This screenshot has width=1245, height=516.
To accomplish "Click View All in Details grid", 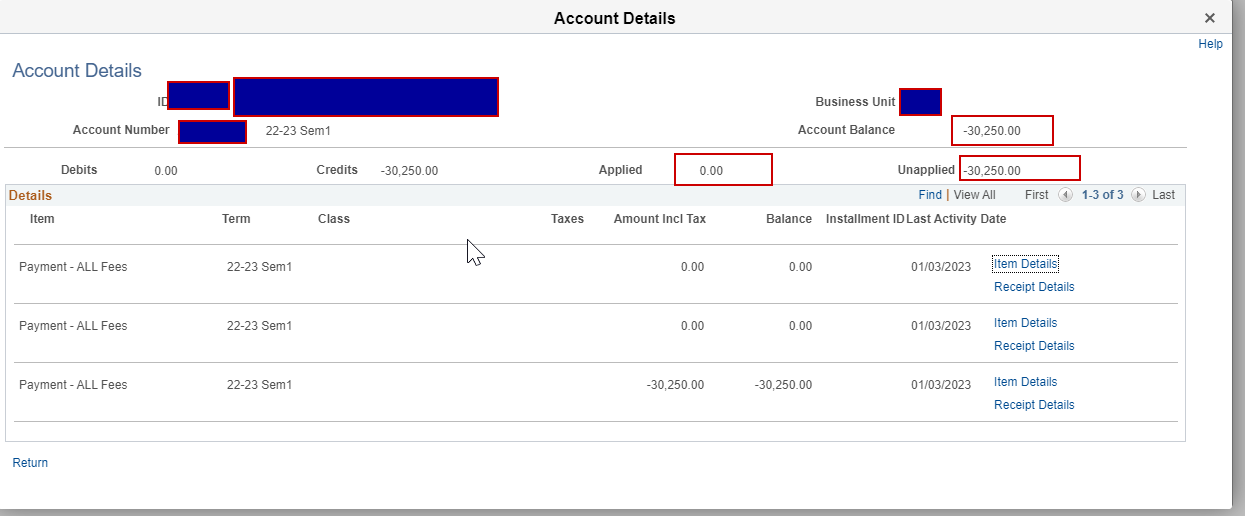I will tap(974, 195).
